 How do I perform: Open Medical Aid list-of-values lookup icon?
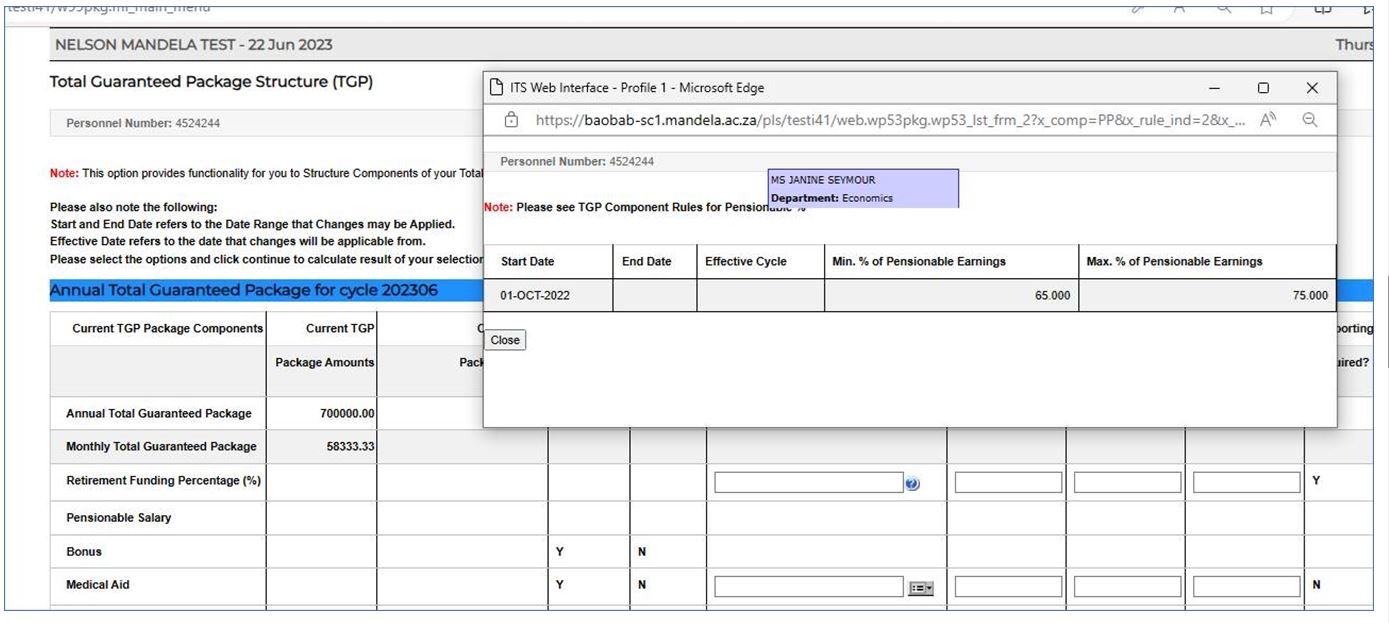[919, 588]
